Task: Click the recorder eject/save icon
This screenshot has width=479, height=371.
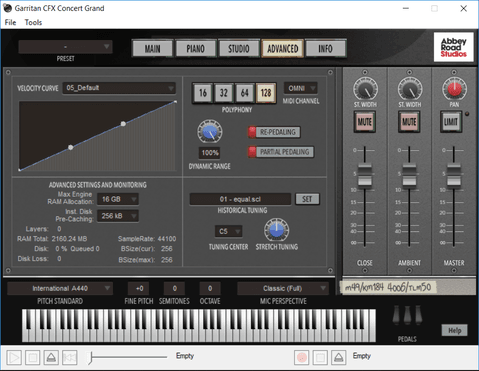Action: point(338,358)
